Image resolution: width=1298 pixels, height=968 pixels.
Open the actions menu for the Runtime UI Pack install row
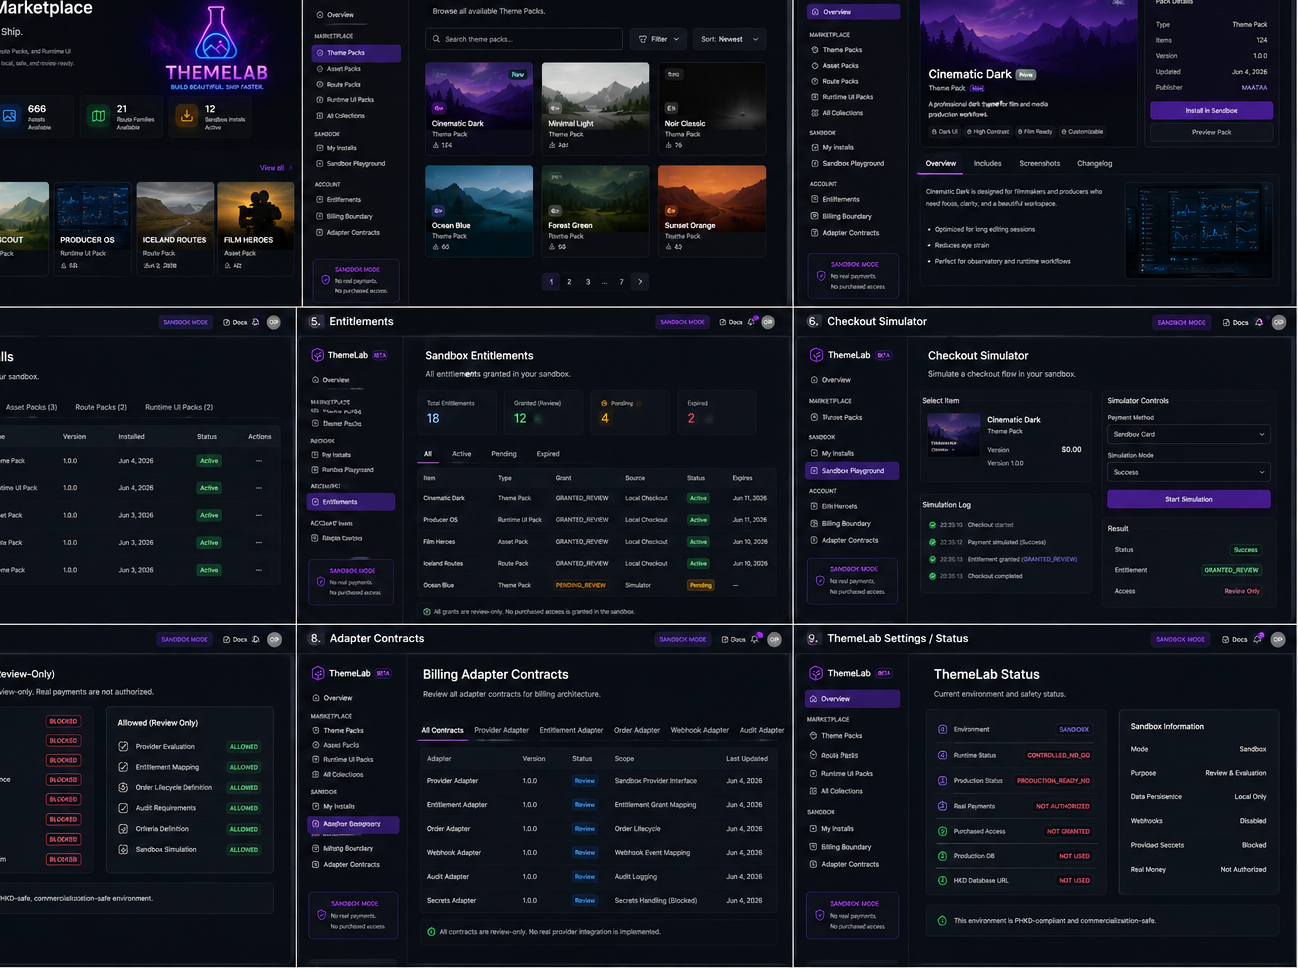[x=259, y=488]
